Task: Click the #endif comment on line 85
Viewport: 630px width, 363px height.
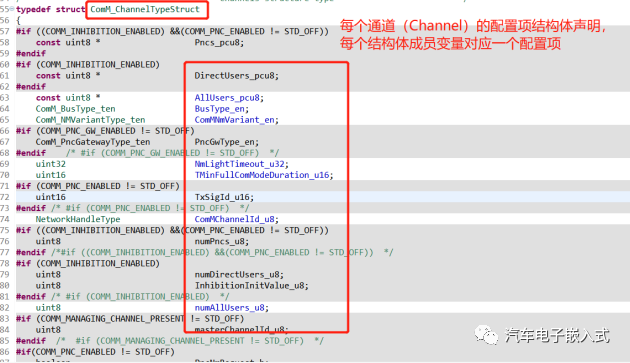Action: (x=190, y=341)
